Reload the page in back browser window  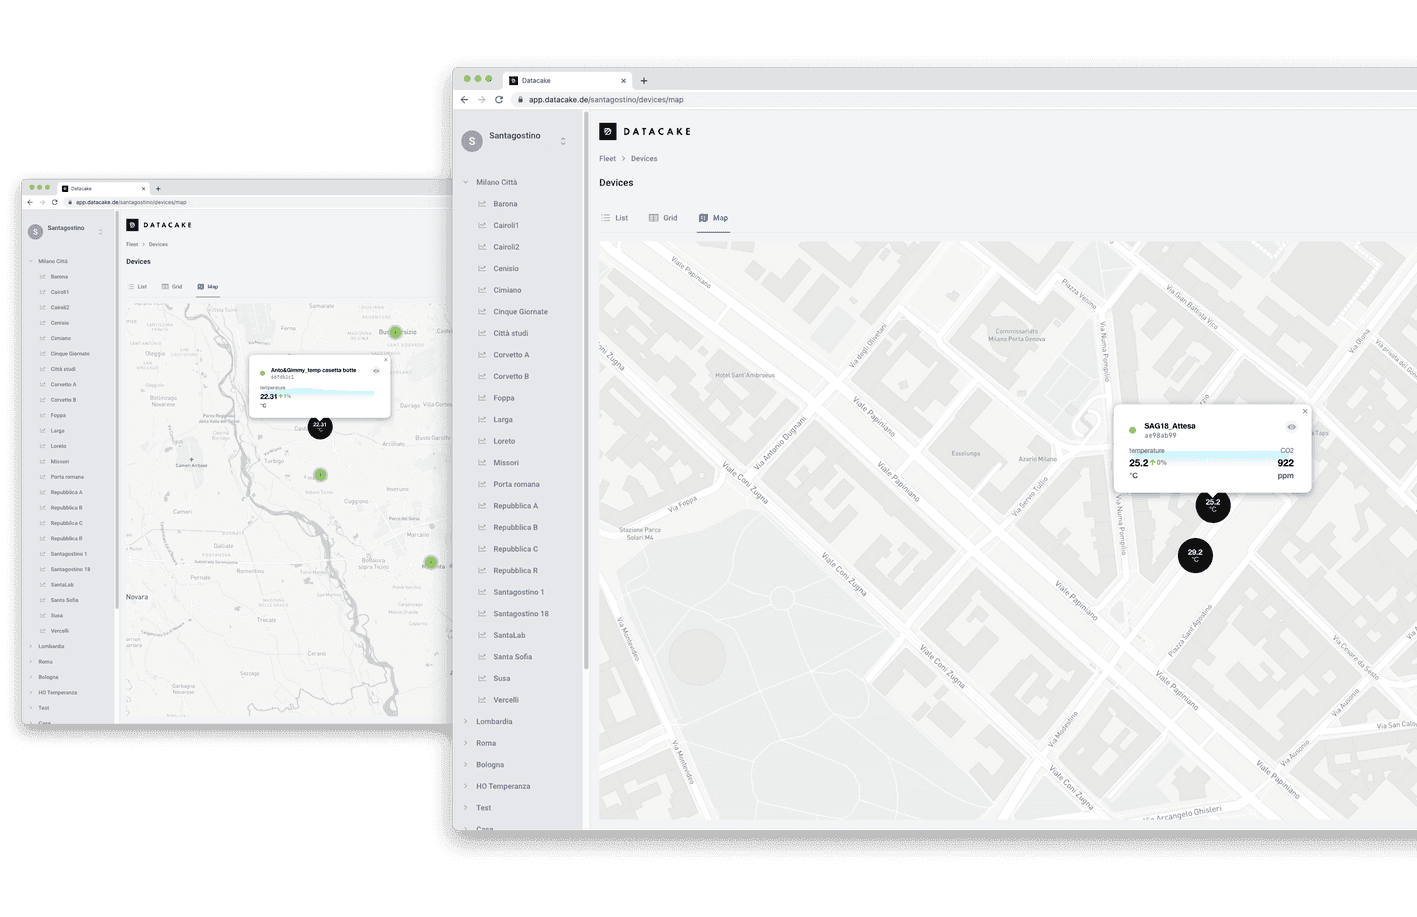55,202
